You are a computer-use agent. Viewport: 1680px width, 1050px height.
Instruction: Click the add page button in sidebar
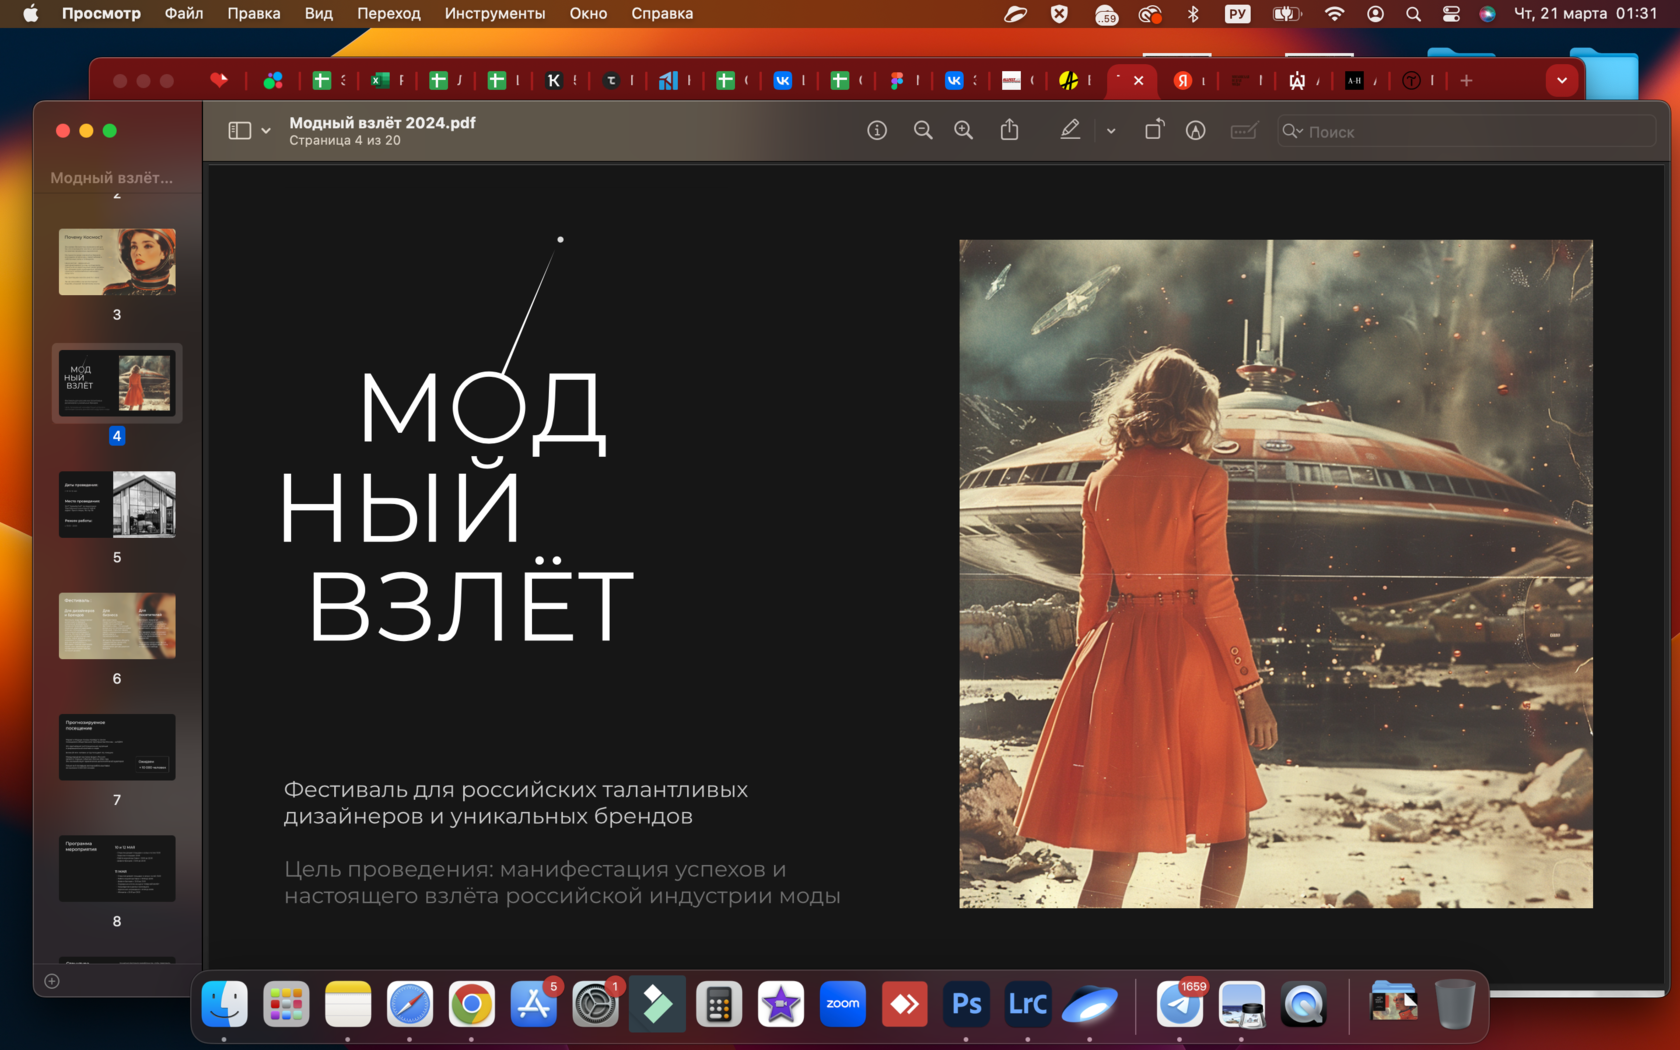[52, 981]
